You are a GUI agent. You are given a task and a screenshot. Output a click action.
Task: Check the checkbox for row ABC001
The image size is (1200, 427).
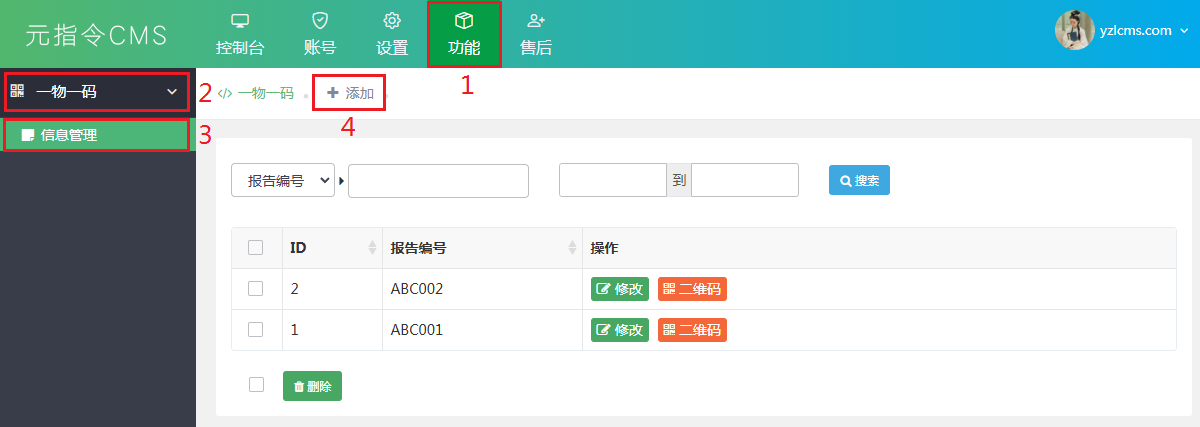[255, 329]
